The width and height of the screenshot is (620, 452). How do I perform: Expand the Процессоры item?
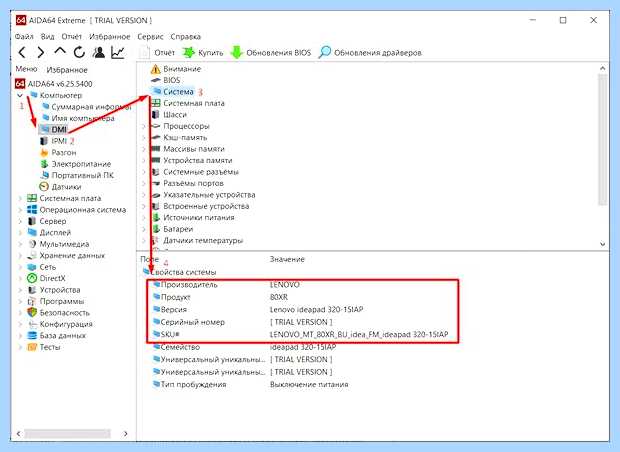click(x=144, y=126)
